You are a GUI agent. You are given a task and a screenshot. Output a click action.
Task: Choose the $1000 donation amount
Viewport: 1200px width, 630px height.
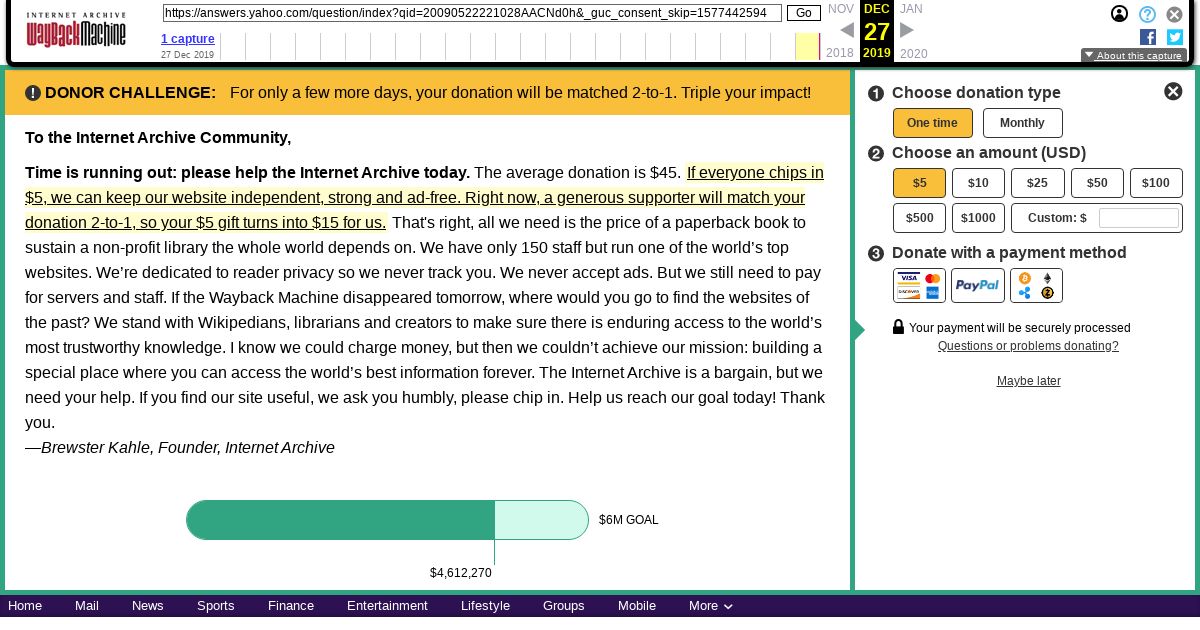tap(978, 218)
